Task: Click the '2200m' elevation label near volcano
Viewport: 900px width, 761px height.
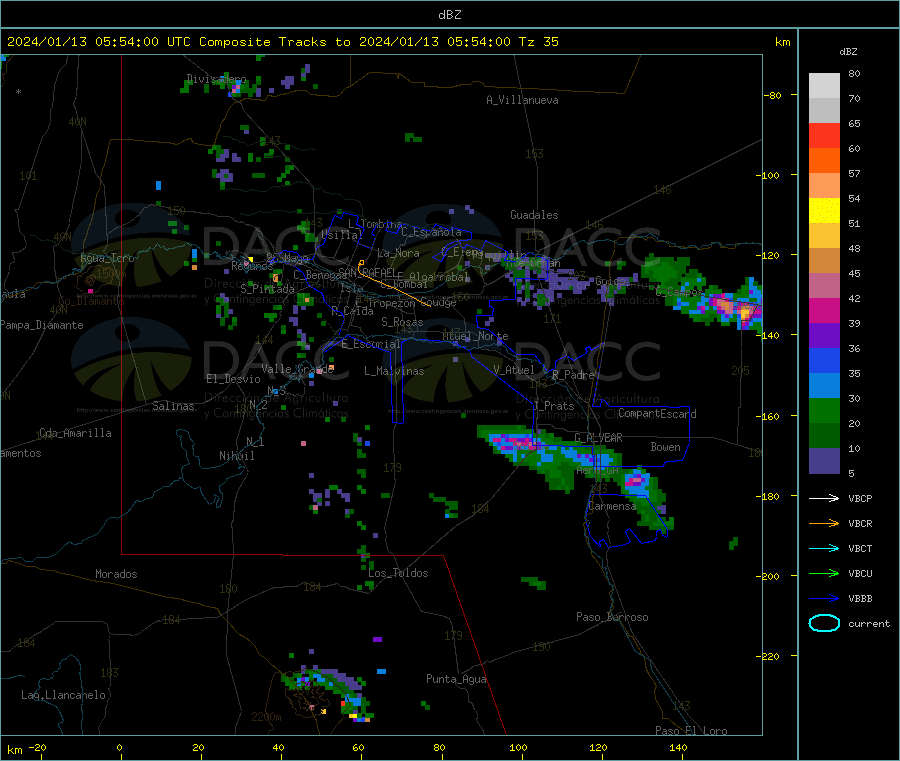Action: click(x=266, y=717)
